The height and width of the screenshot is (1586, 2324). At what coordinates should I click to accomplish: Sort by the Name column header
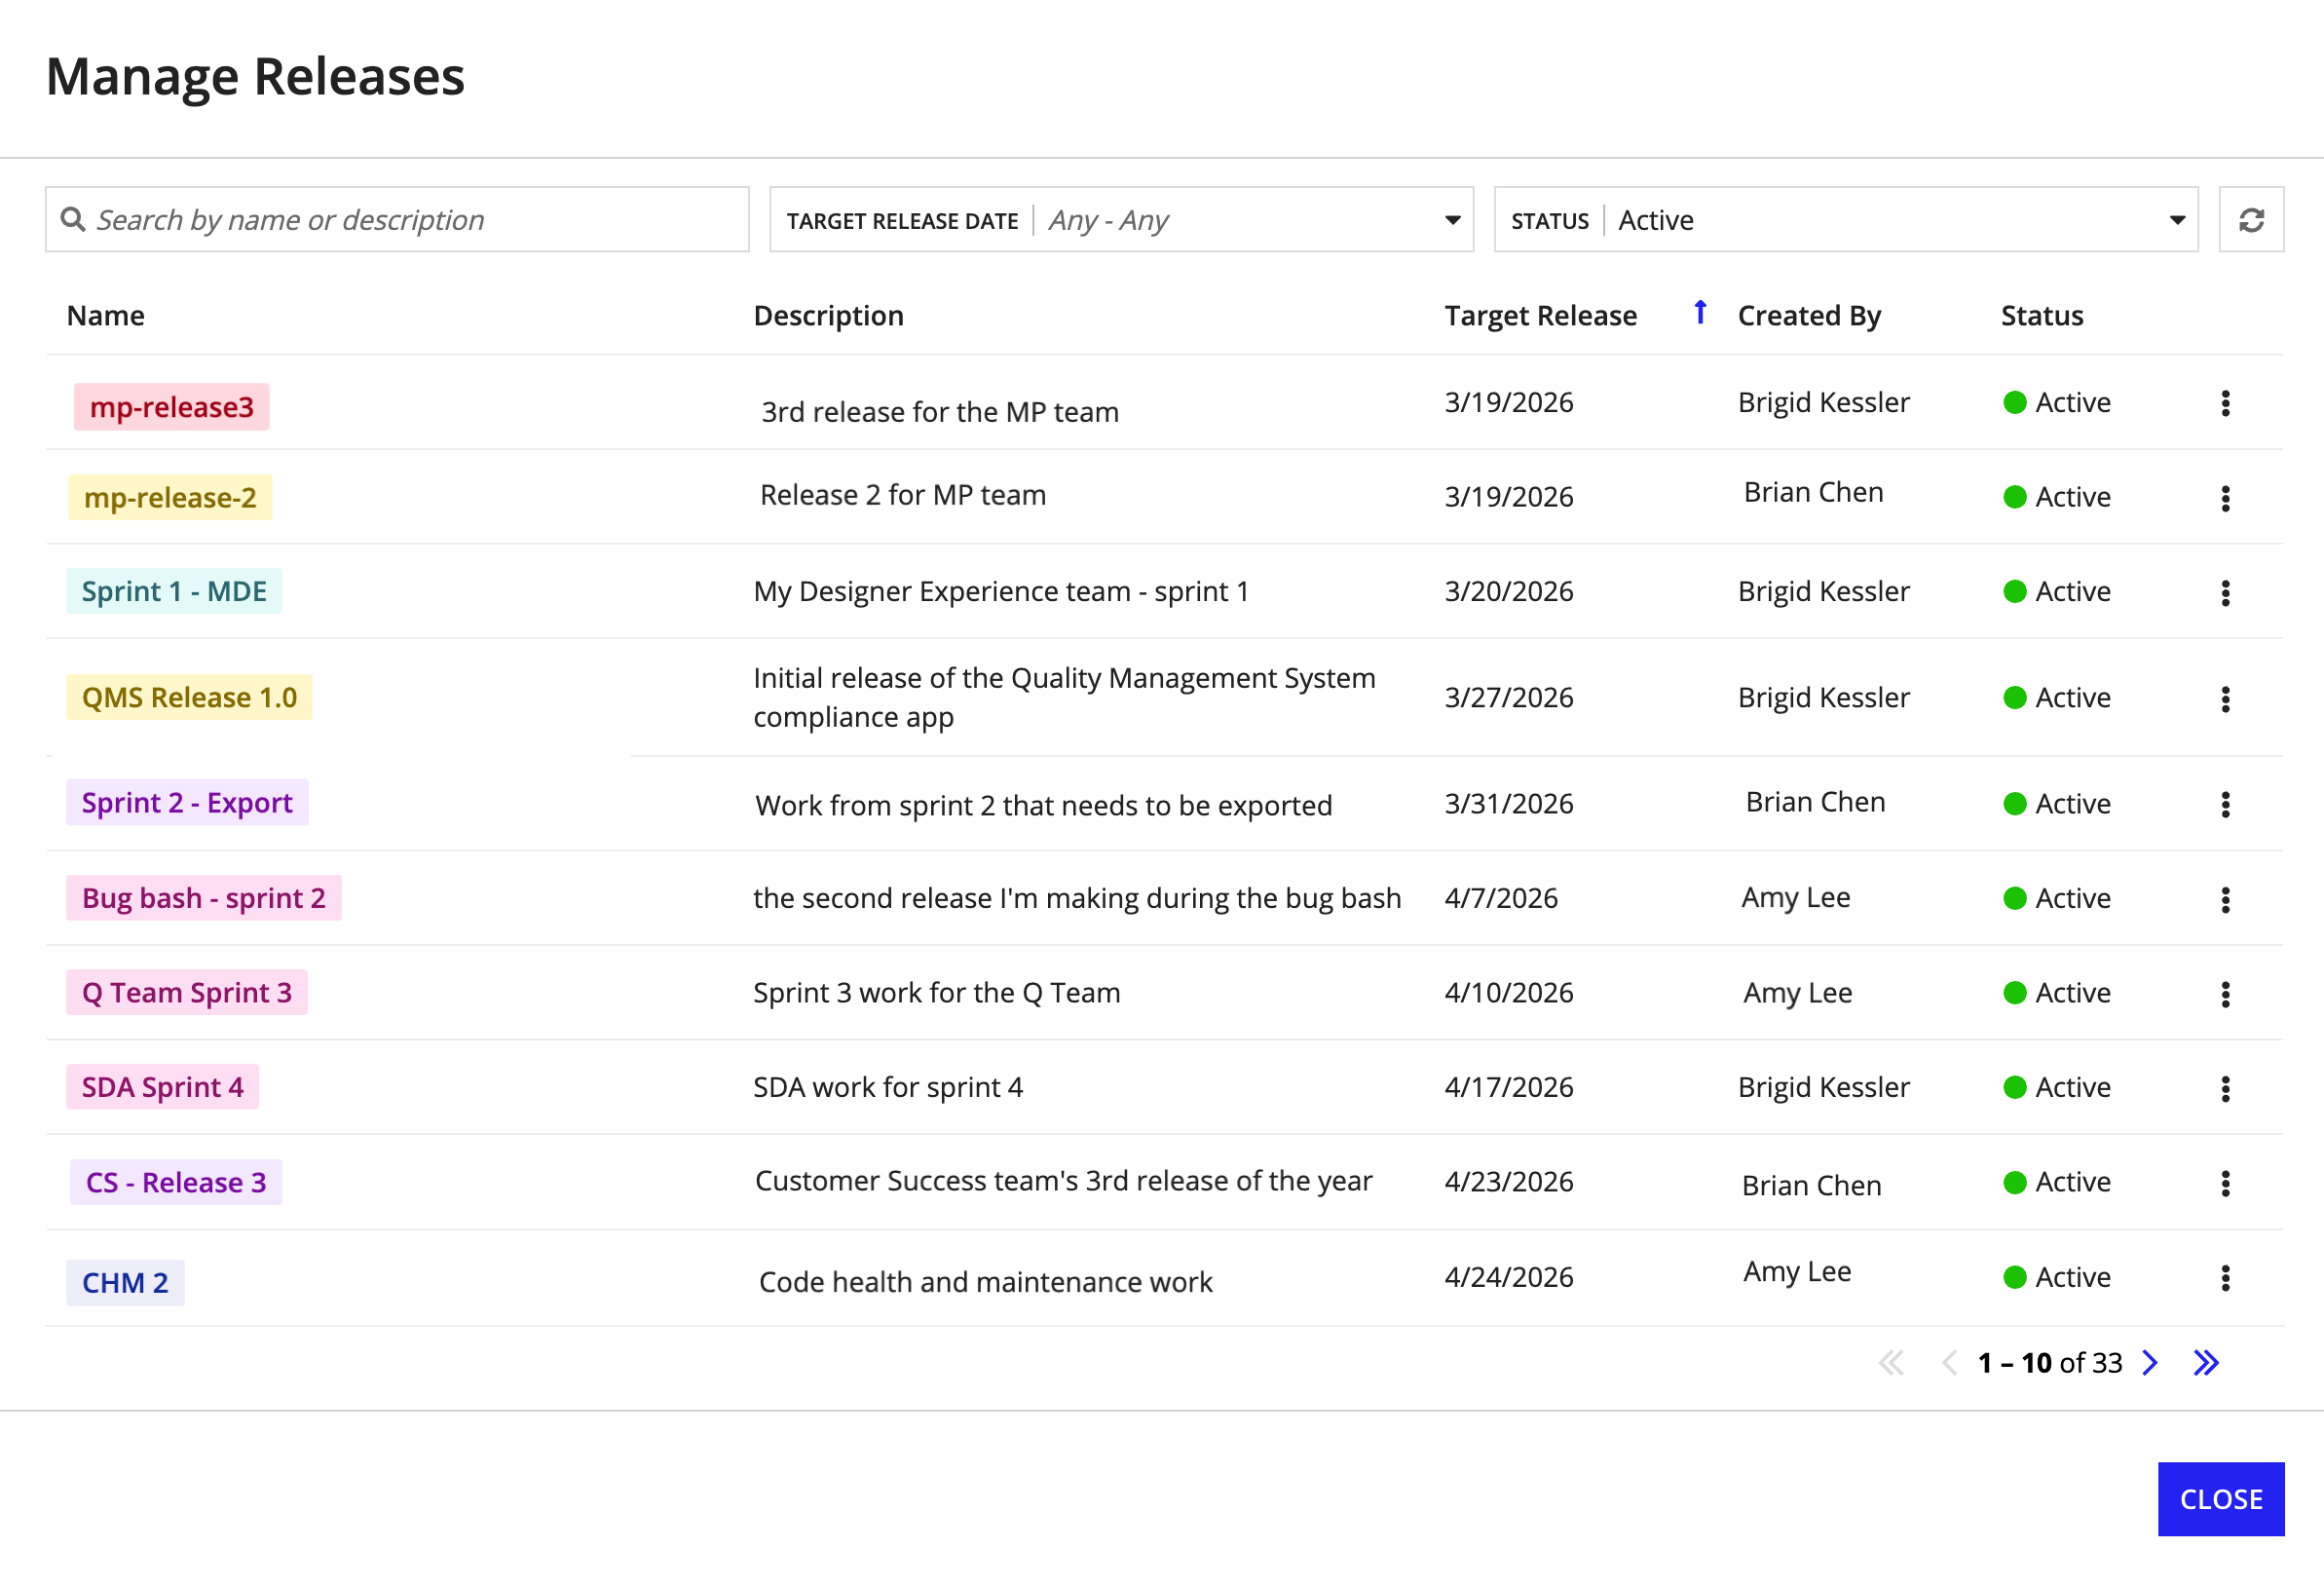[106, 315]
